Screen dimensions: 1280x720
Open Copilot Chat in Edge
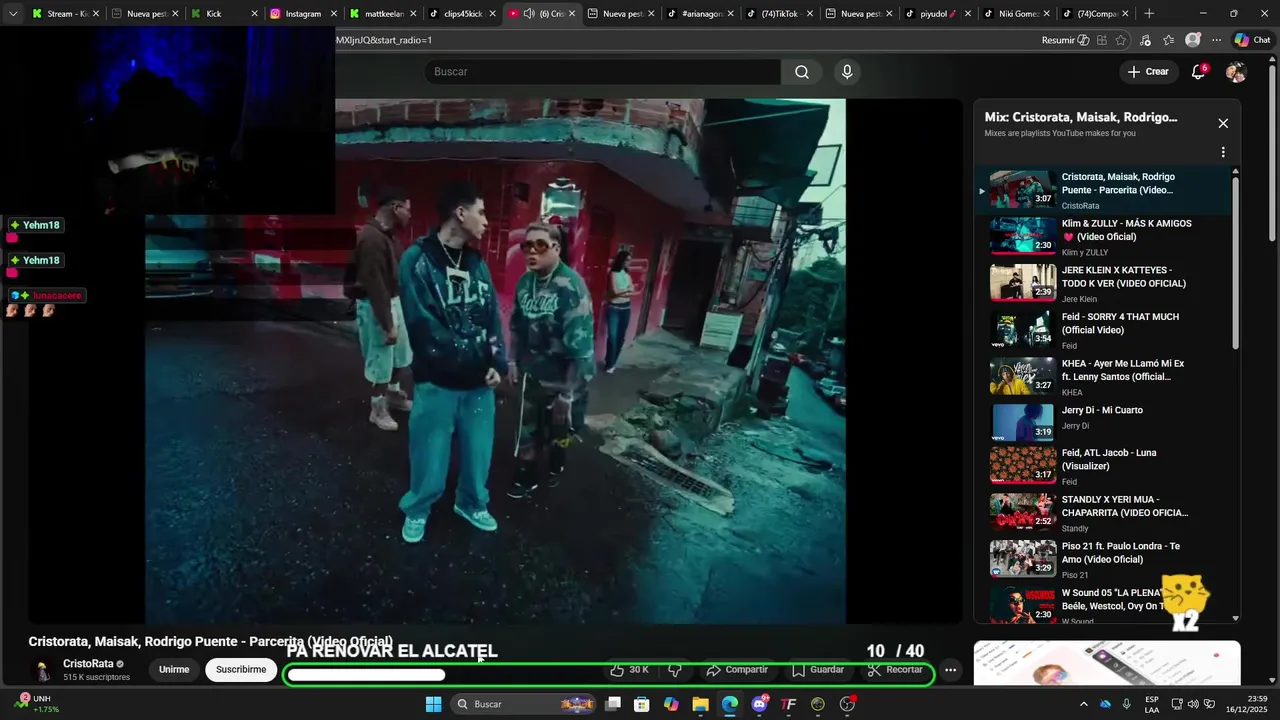[1252, 40]
